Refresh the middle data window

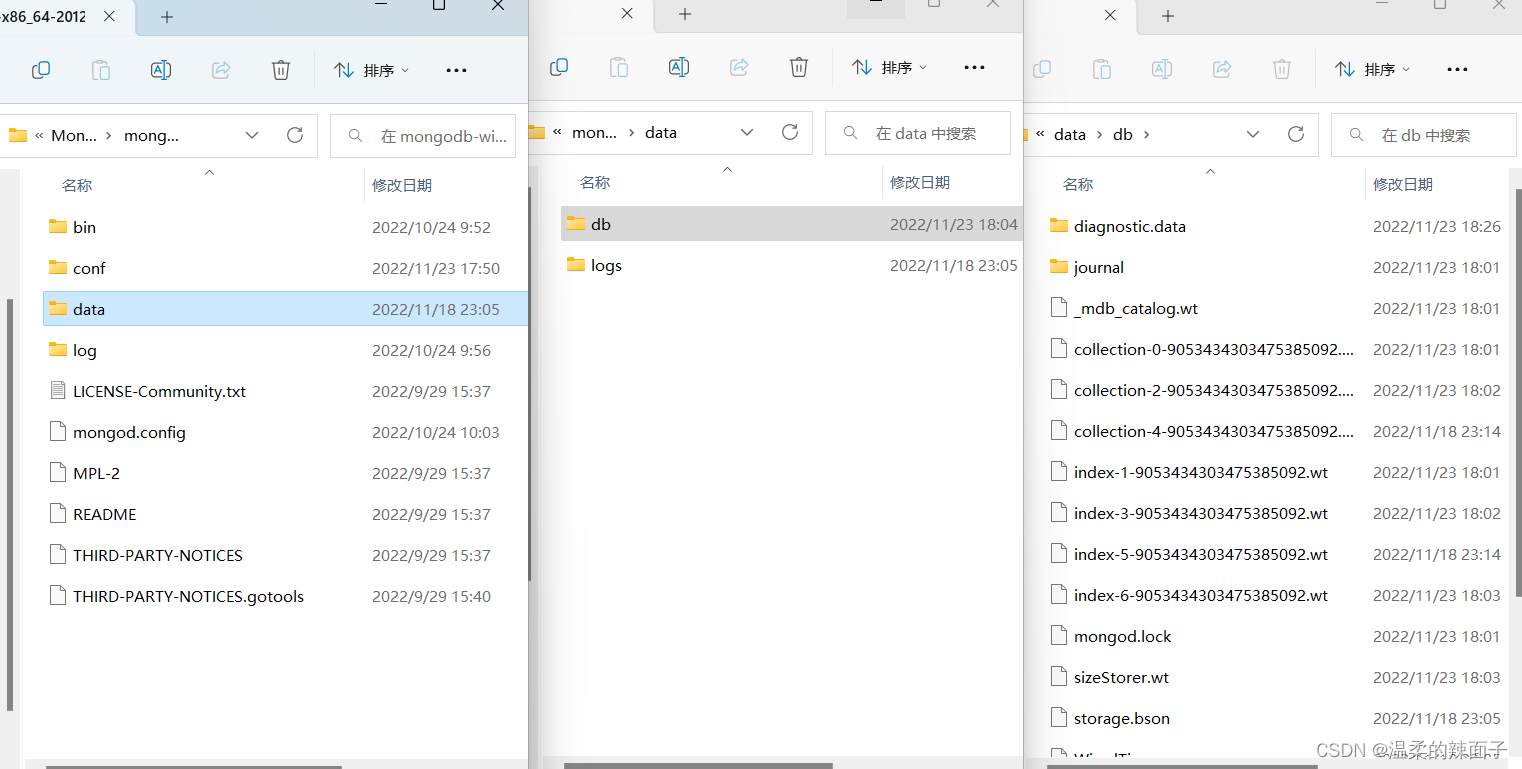(790, 132)
